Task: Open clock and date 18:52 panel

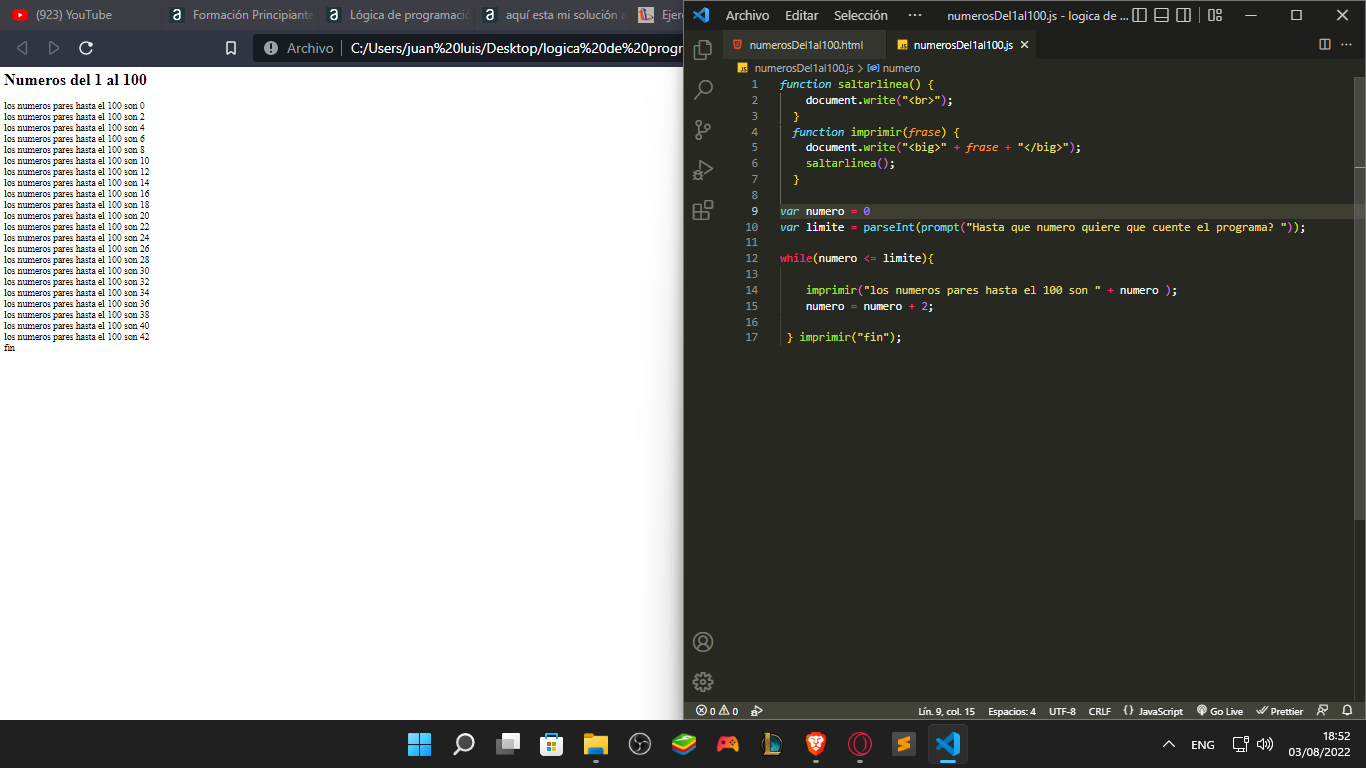Action: click(x=1319, y=744)
